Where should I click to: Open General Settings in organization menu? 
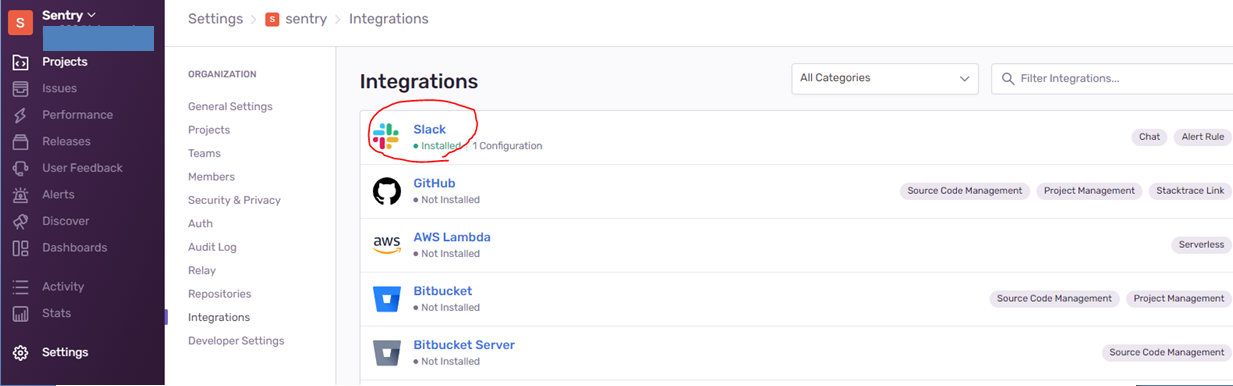(x=230, y=106)
